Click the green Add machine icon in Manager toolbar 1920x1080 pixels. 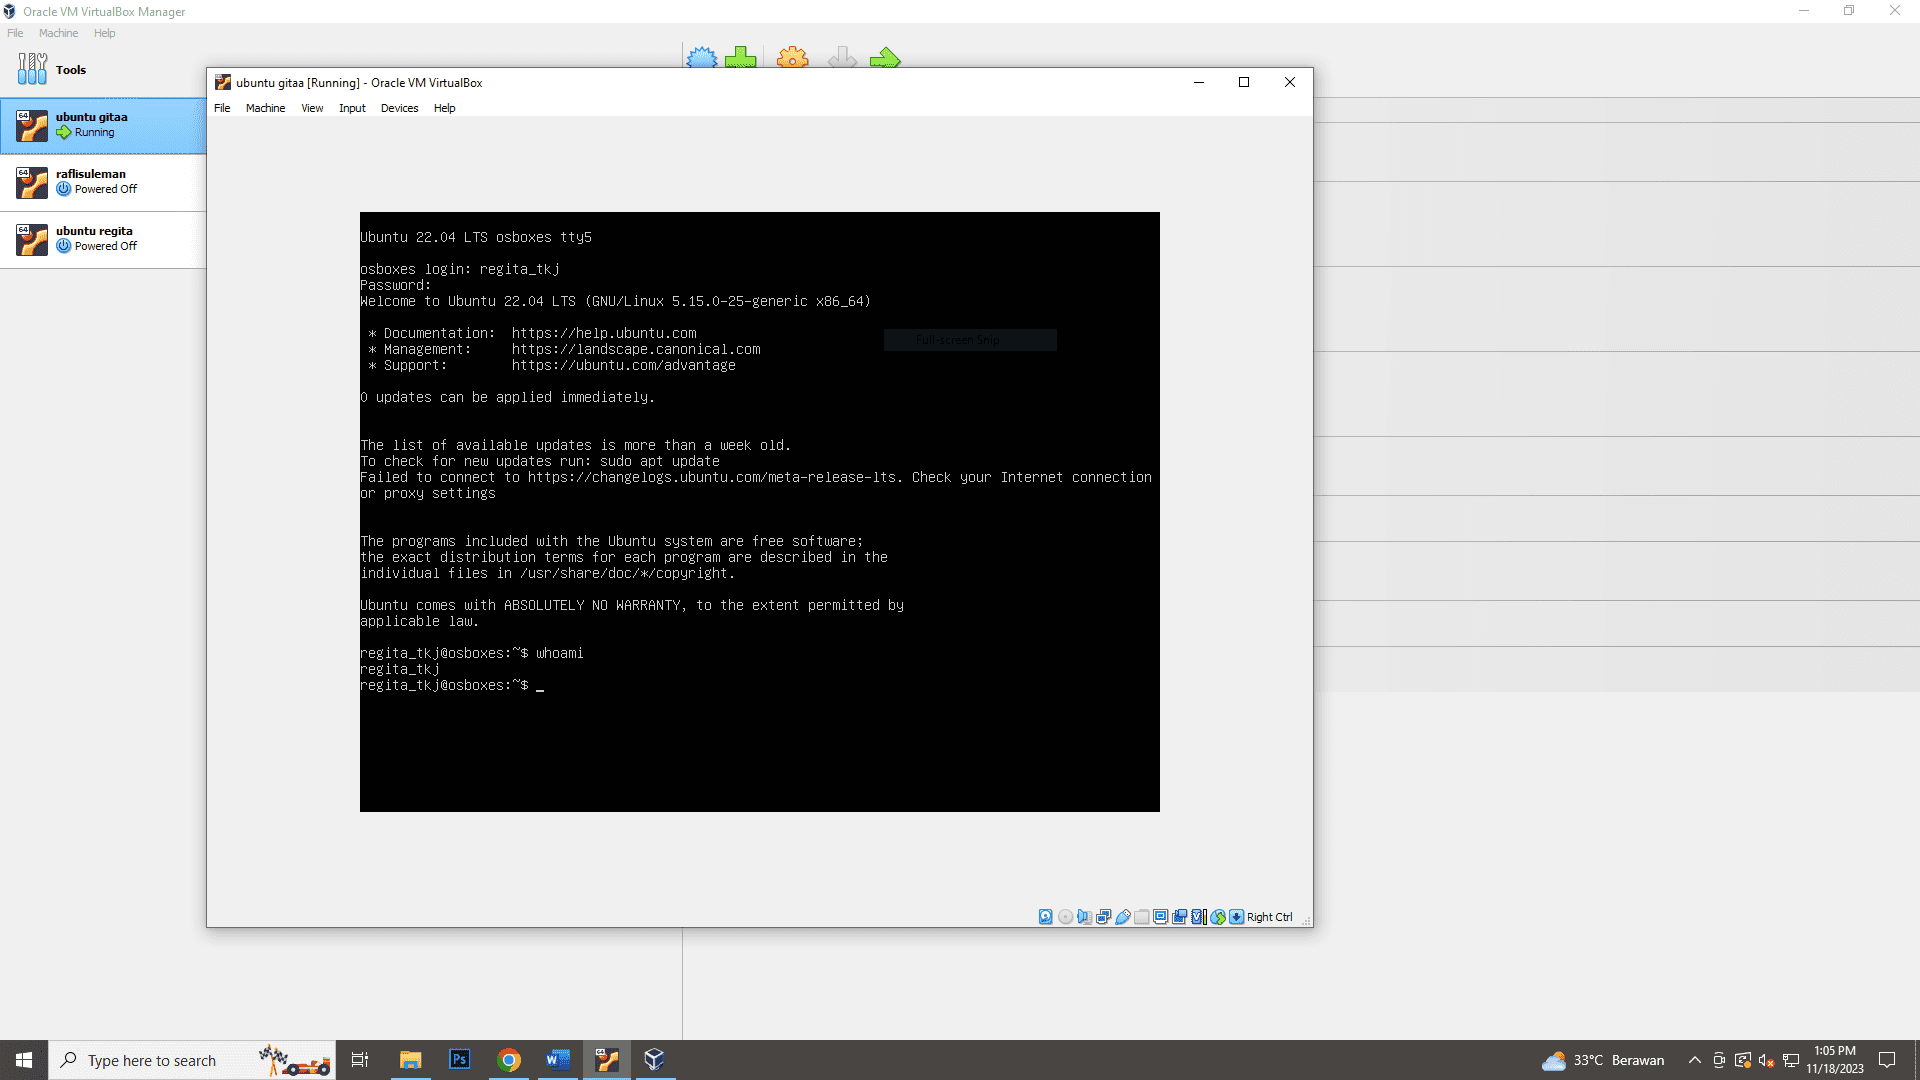(741, 57)
